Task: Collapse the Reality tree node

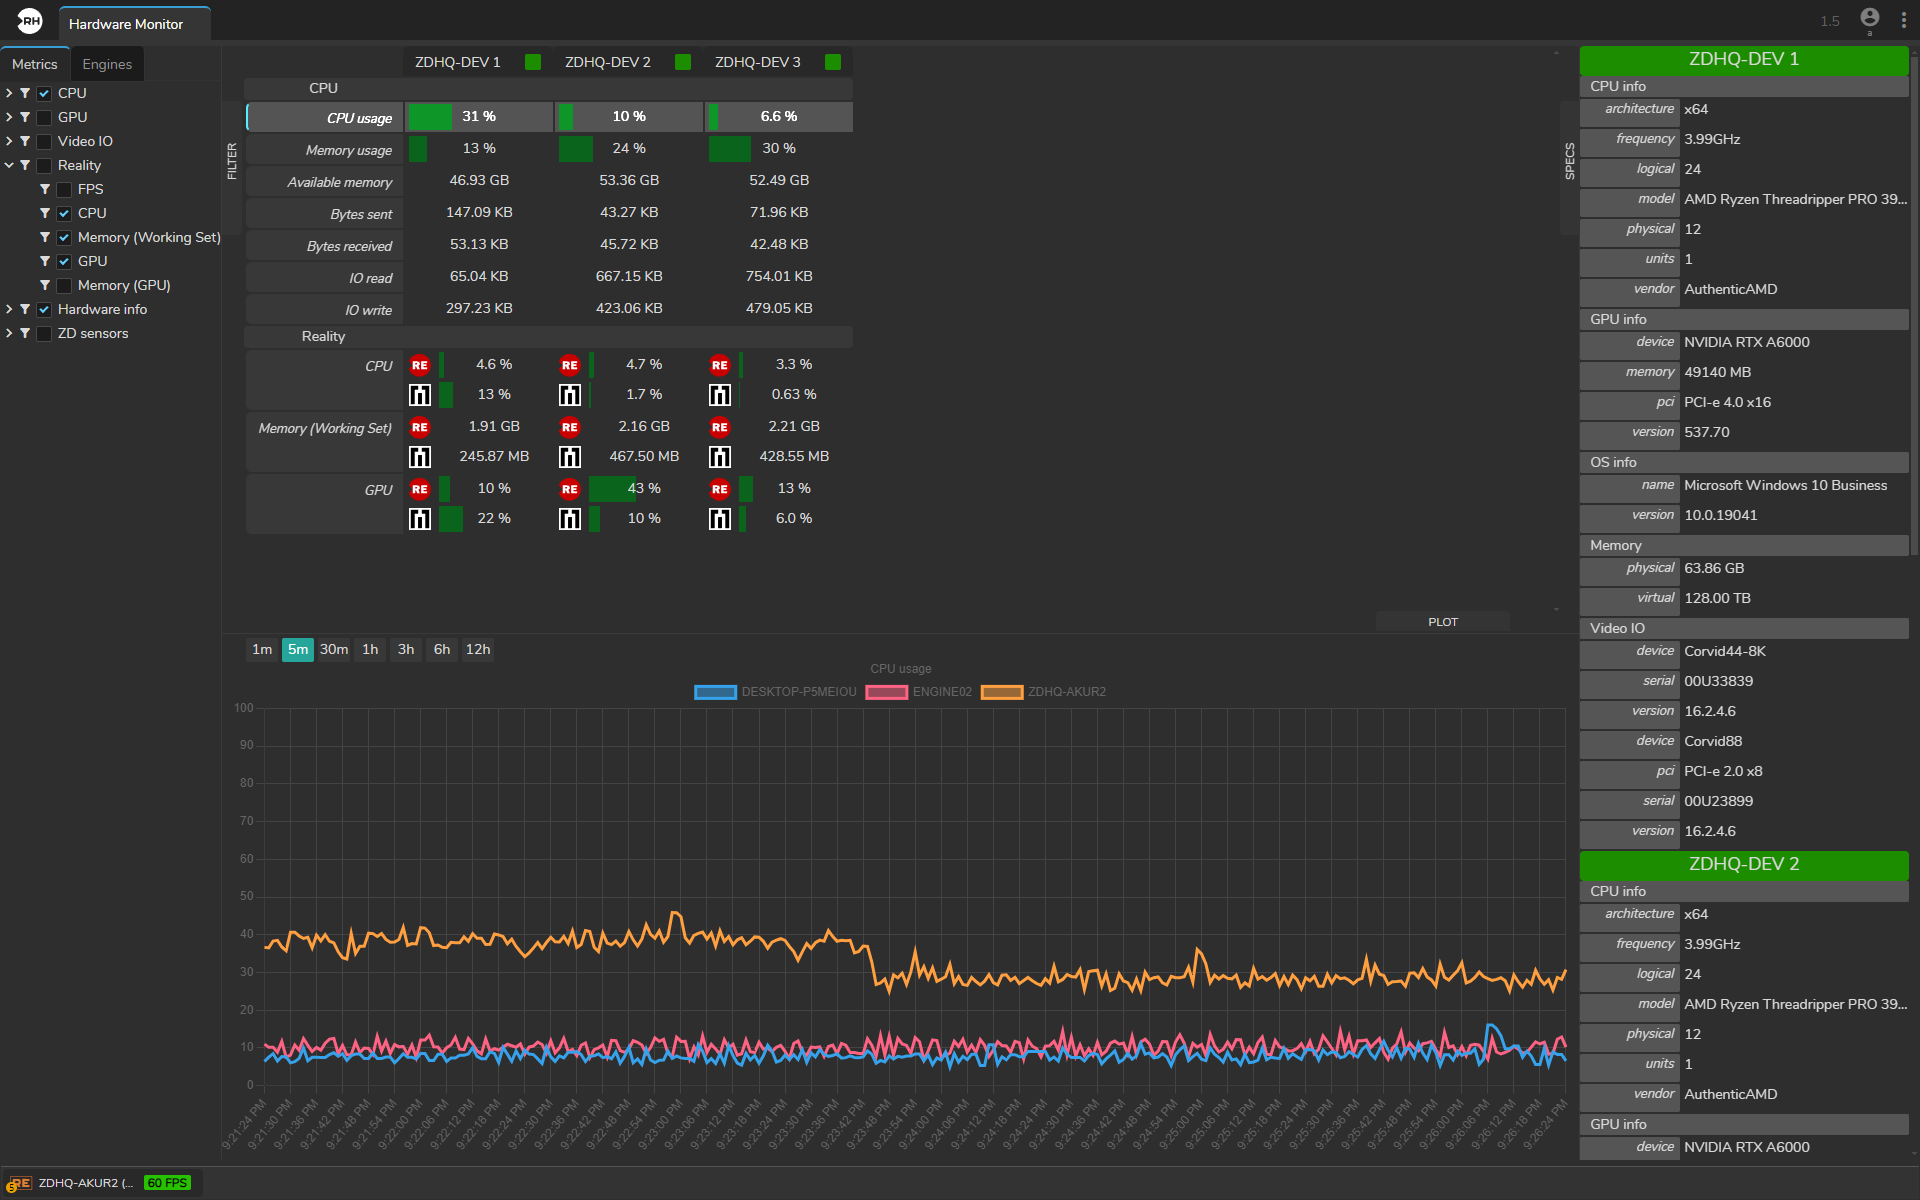Action: point(9,165)
